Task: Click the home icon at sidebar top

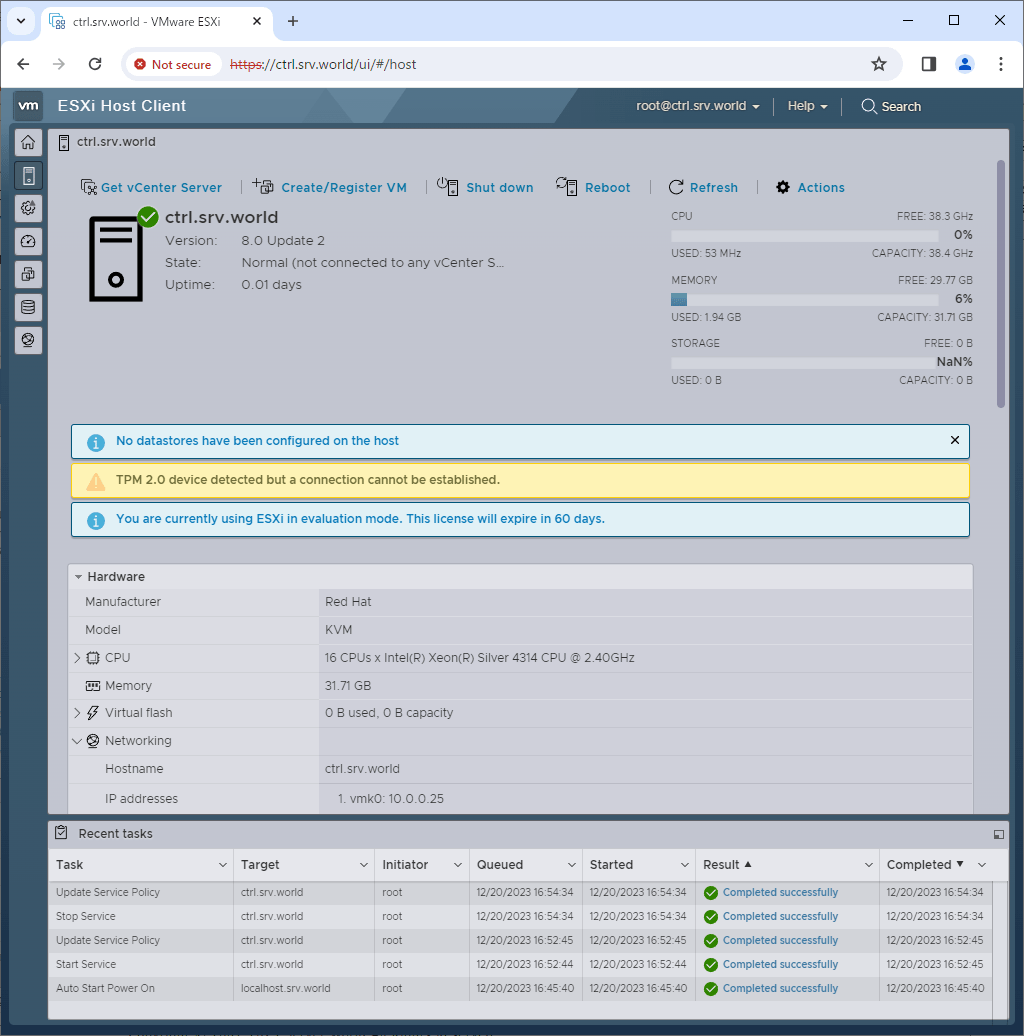Action: [28, 142]
